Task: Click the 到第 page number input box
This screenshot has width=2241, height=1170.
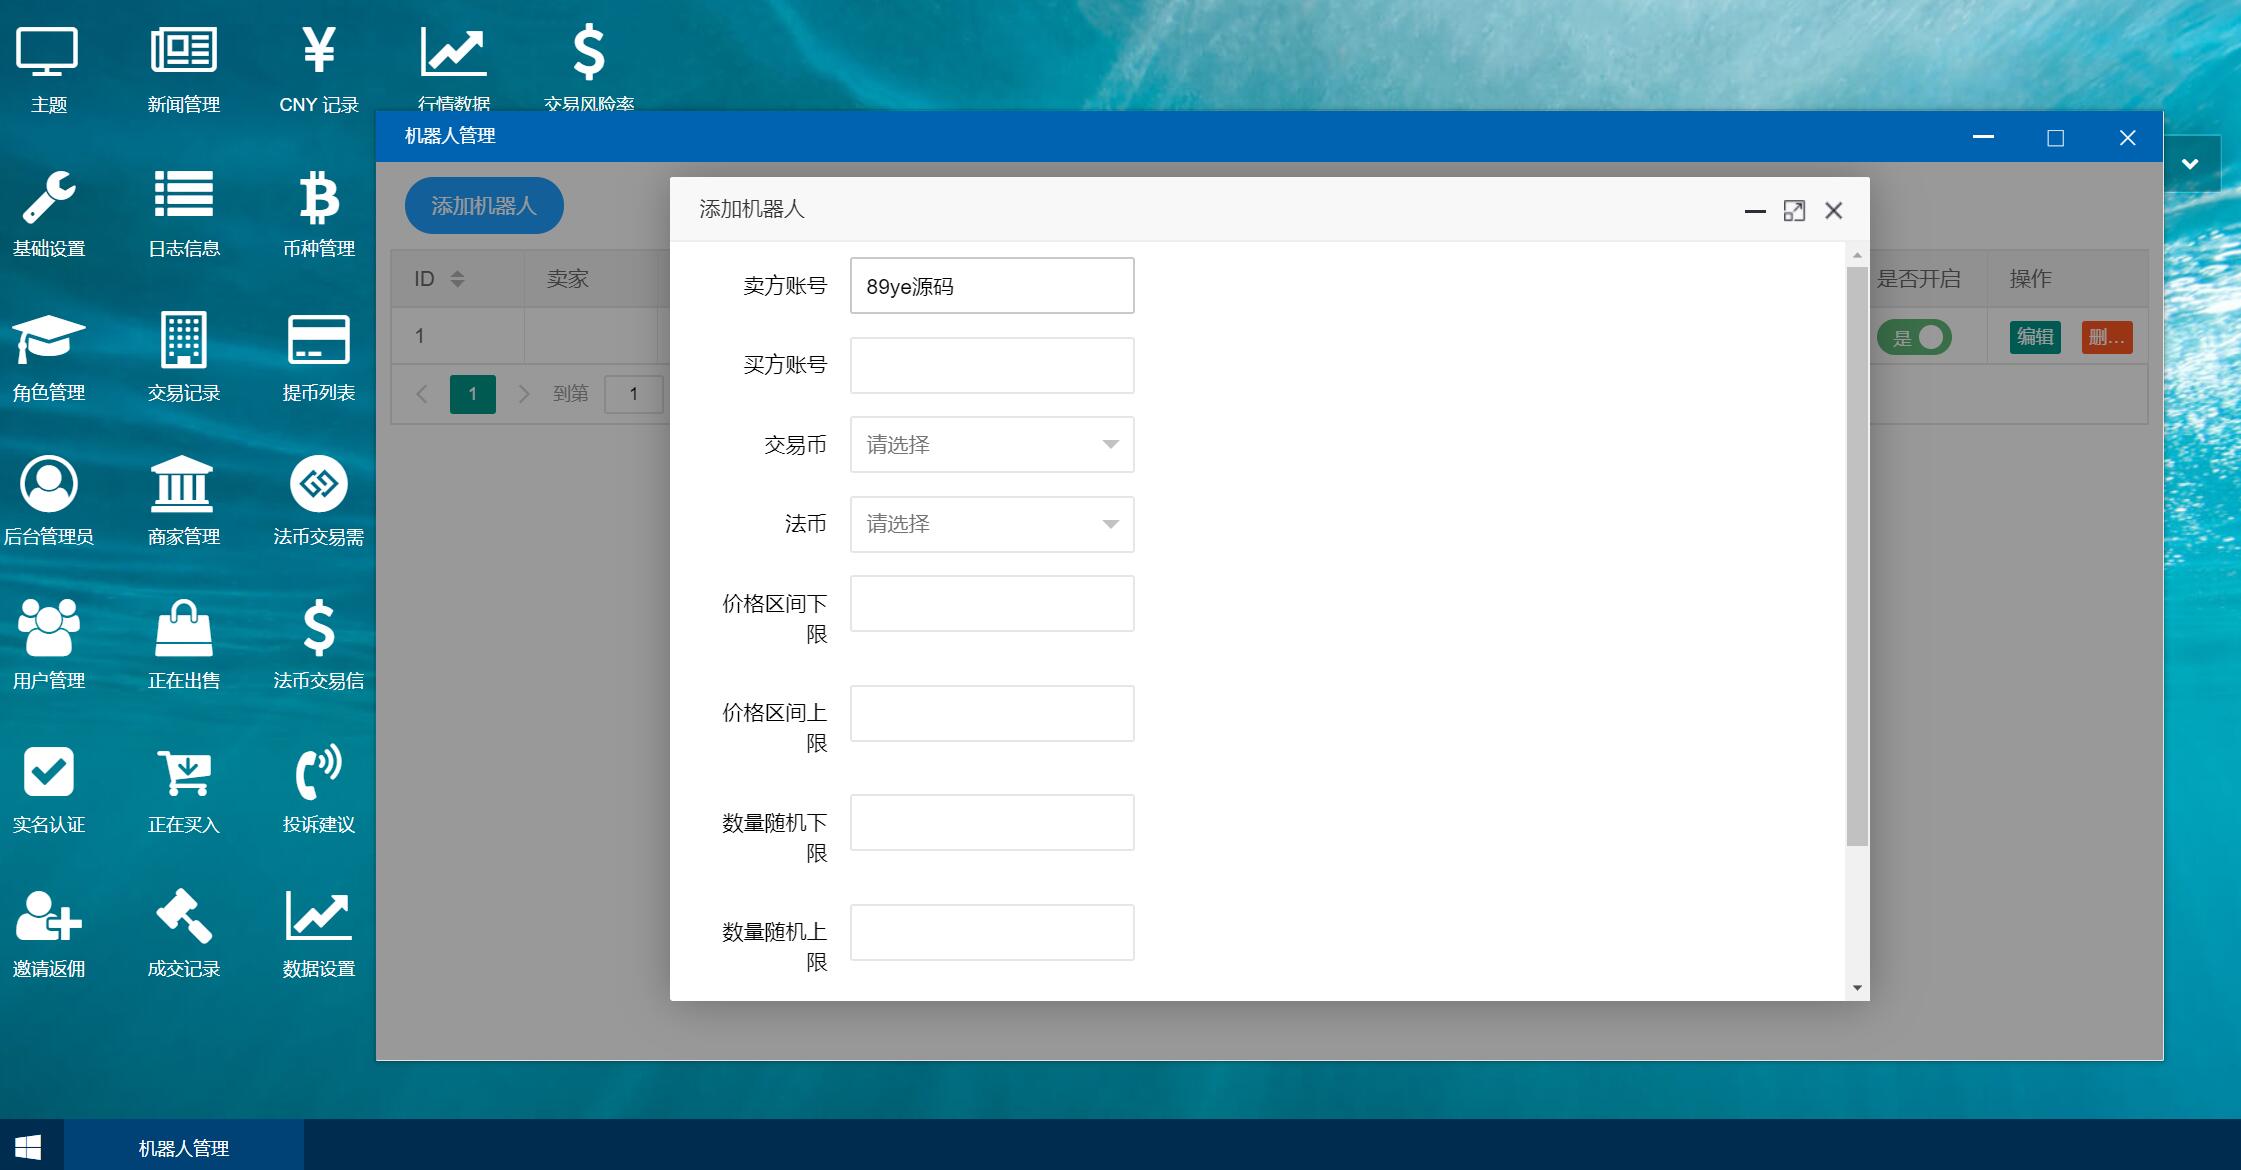Action: pyautogui.click(x=633, y=394)
